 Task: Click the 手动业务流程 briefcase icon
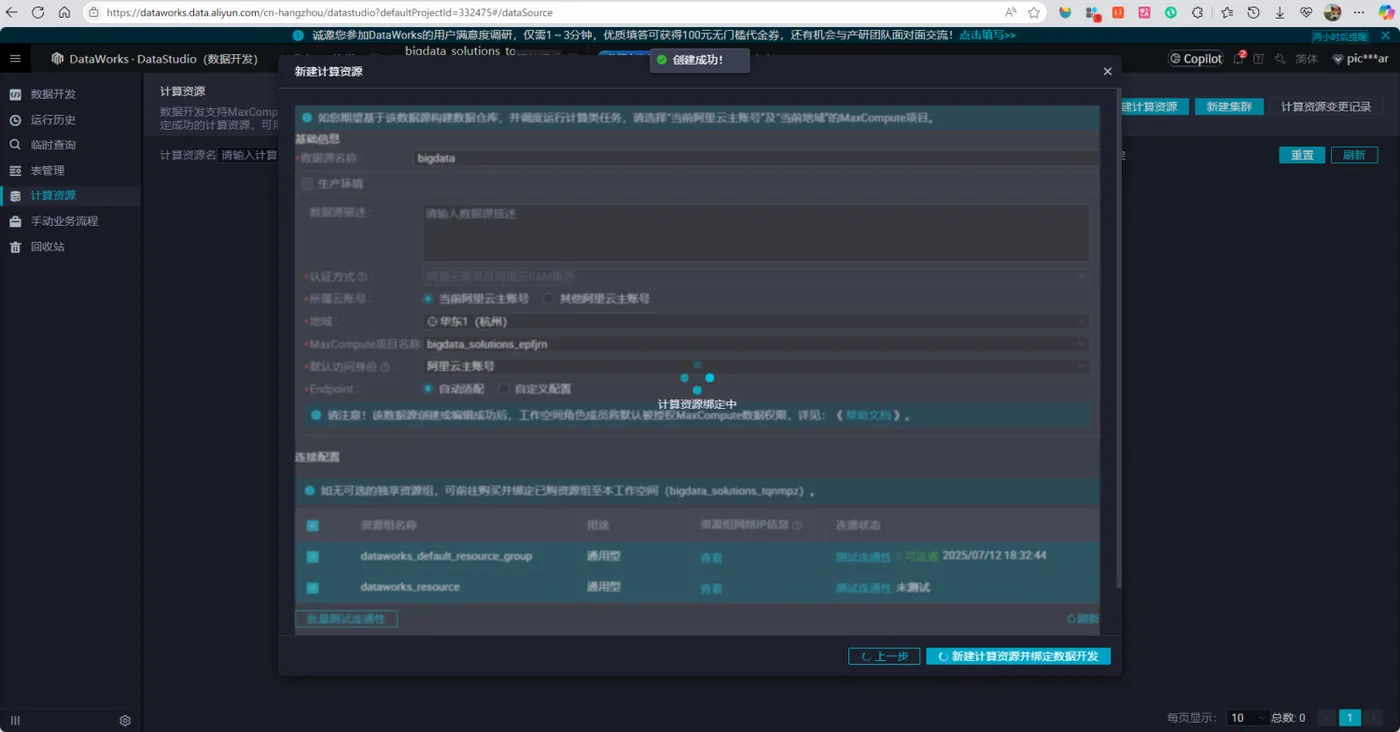[15, 221]
